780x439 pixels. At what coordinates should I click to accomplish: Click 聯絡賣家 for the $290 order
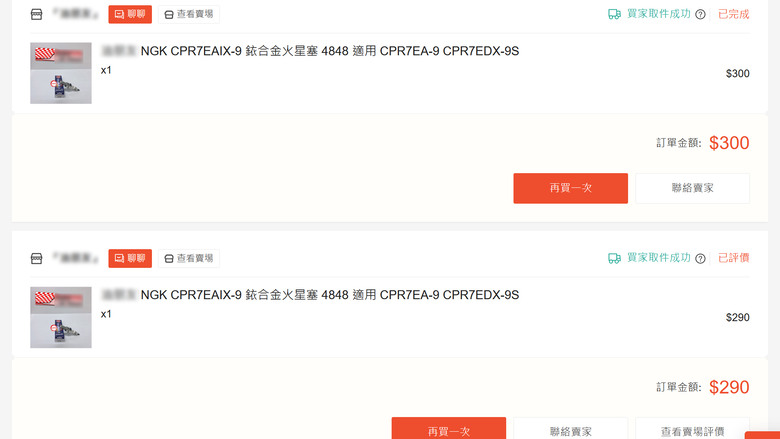[x=571, y=429]
